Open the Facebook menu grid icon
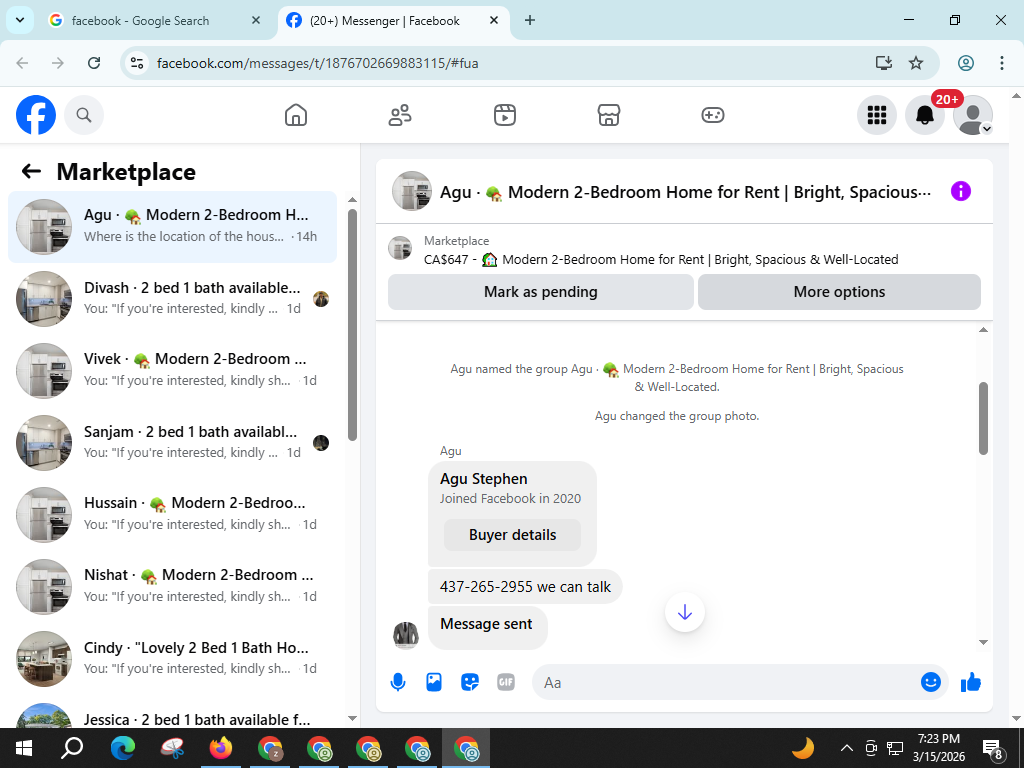The width and height of the screenshot is (1024, 768). point(876,115)
